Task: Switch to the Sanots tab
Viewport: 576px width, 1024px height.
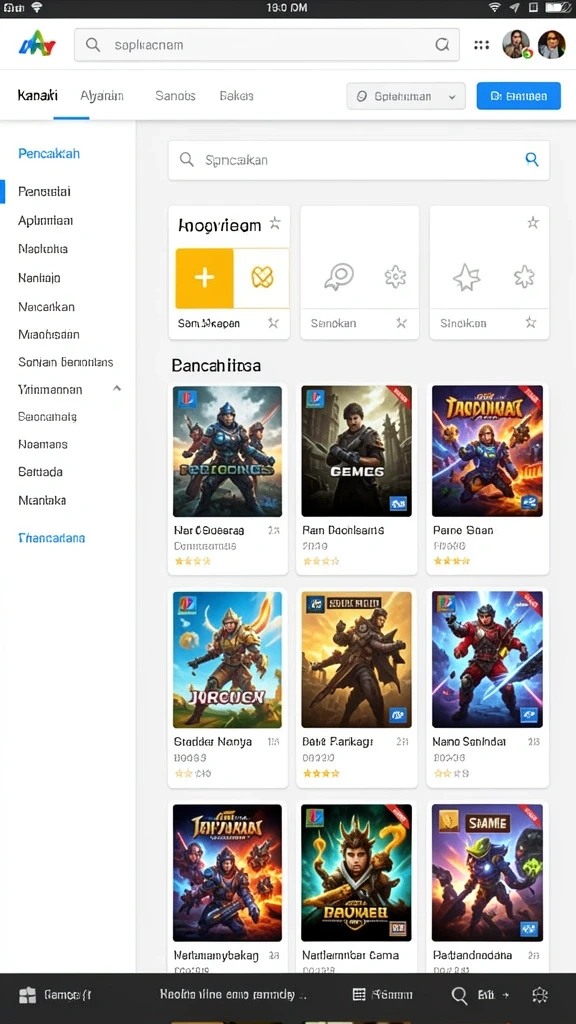Action: pyautogui.click(x=175, y=95)
